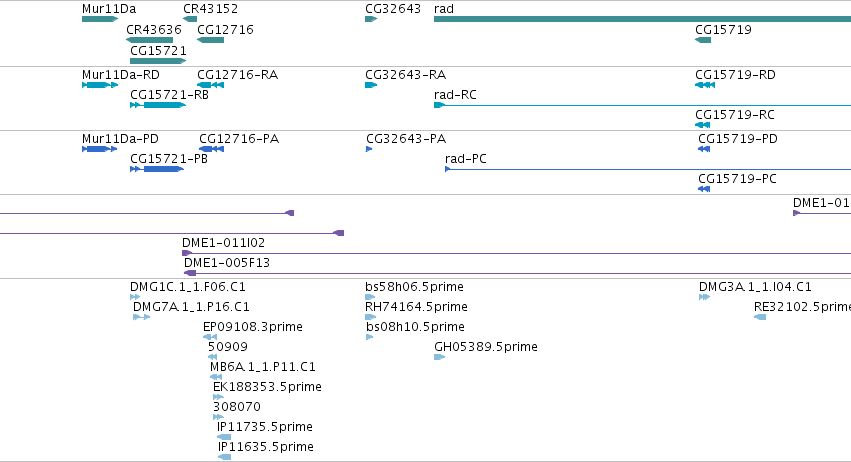Select the CG15721 gene bar
851x462 pixels.
coord(158,61)
